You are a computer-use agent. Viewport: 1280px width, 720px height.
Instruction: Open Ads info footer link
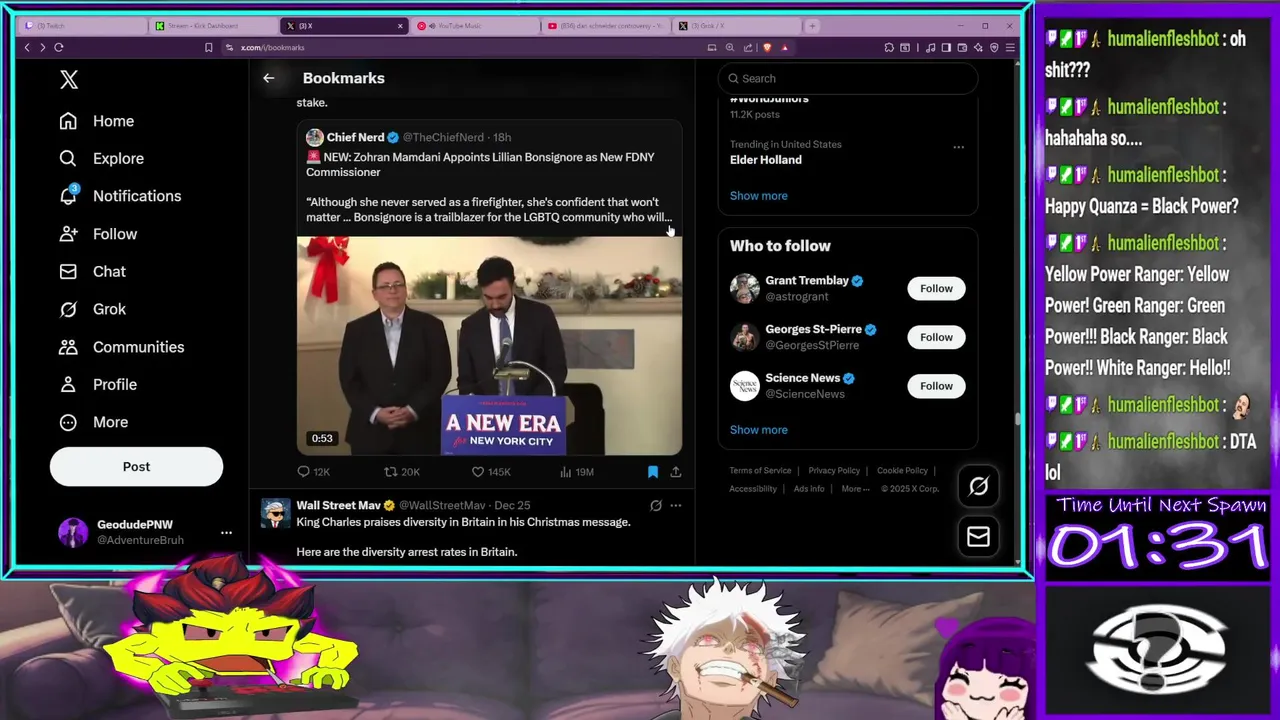coord(809,489)
